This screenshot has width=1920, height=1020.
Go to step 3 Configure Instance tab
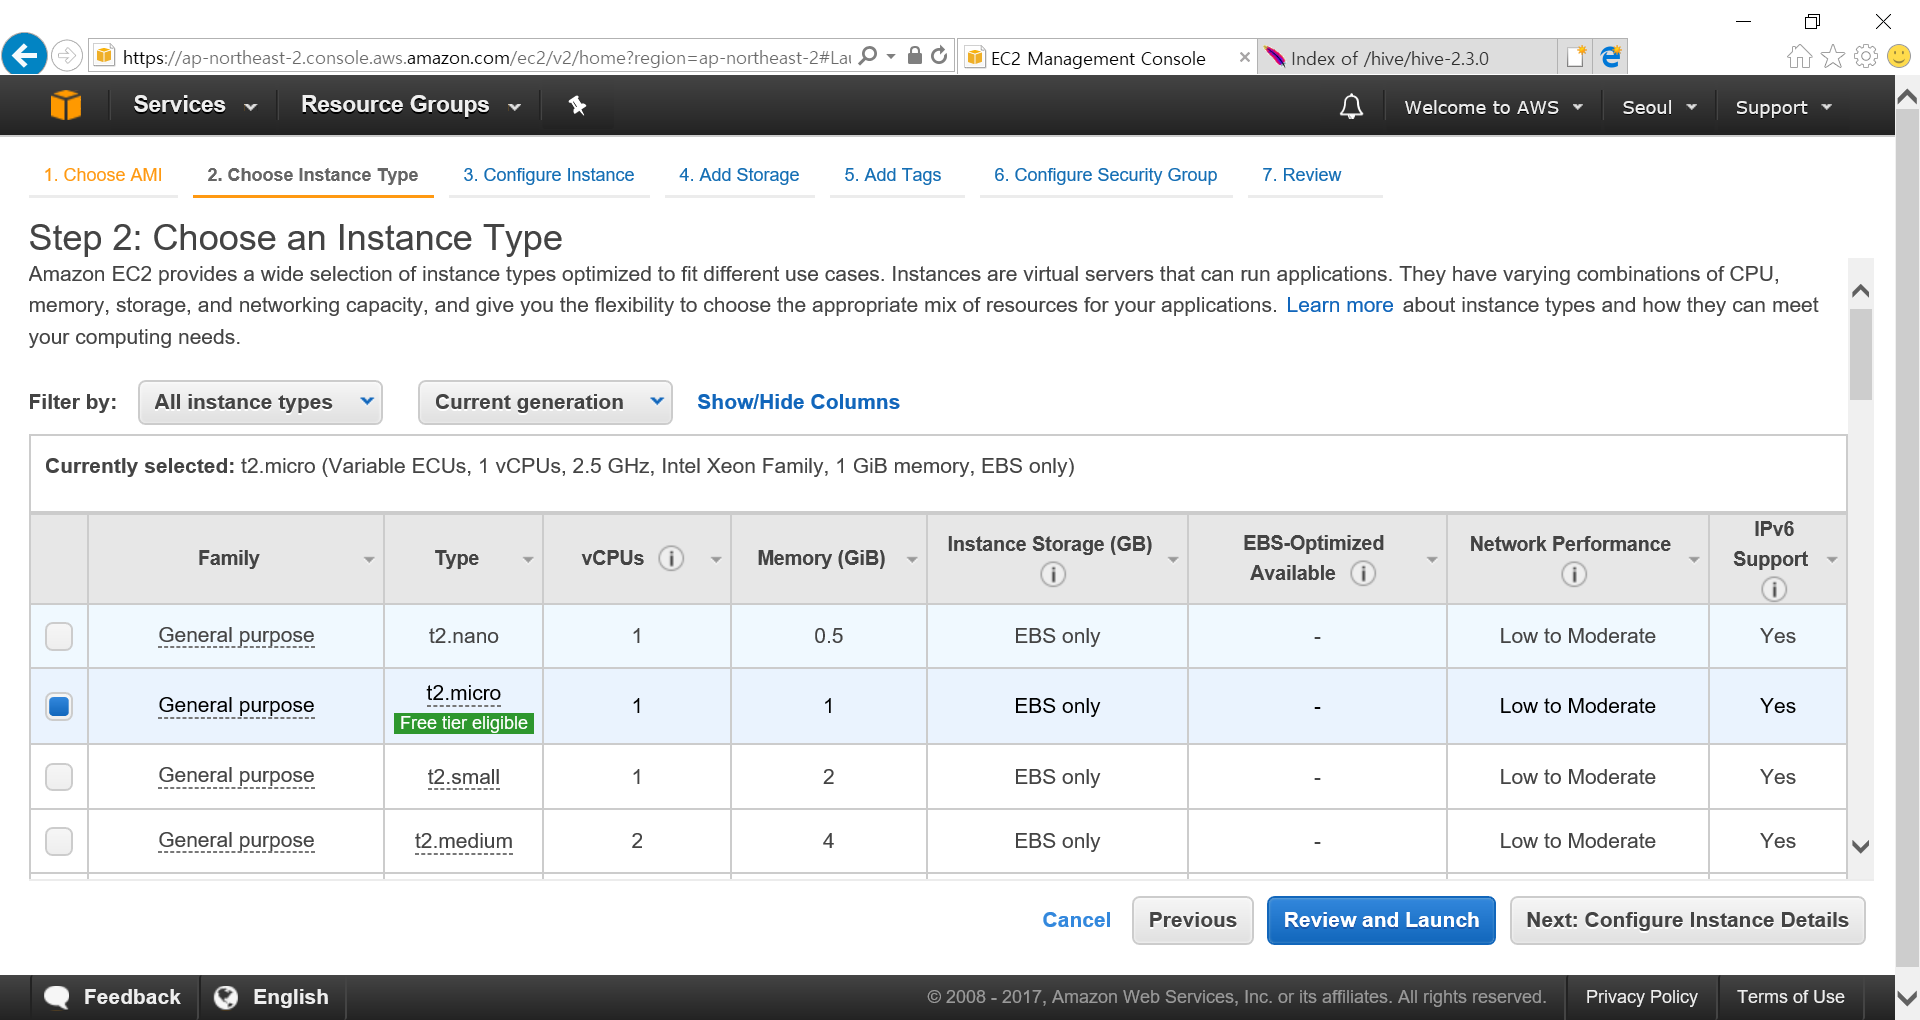549,175
